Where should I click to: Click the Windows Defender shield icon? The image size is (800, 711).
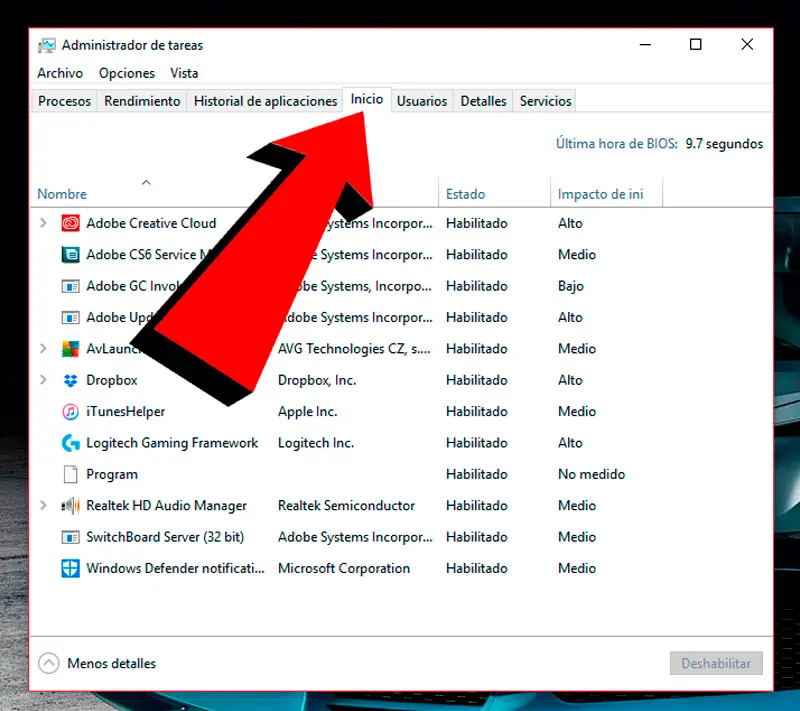(x=70, y=568)
